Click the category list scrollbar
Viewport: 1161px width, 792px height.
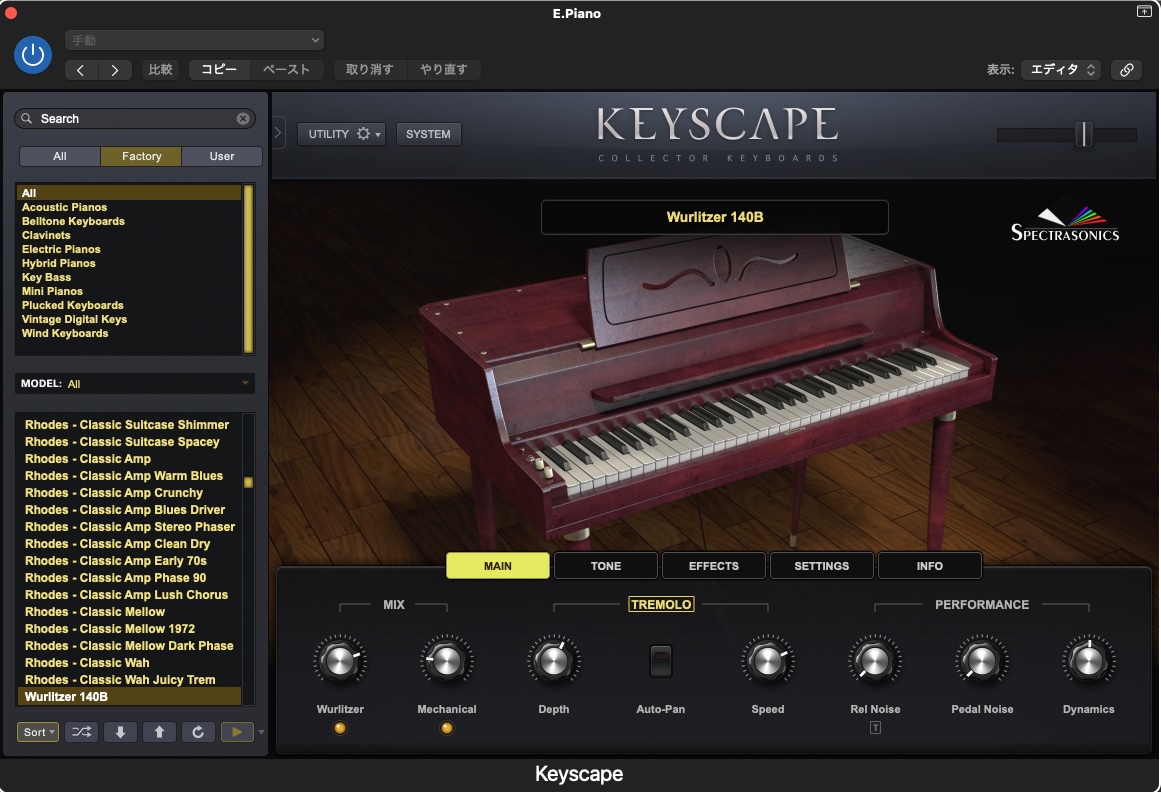point(249,269)
